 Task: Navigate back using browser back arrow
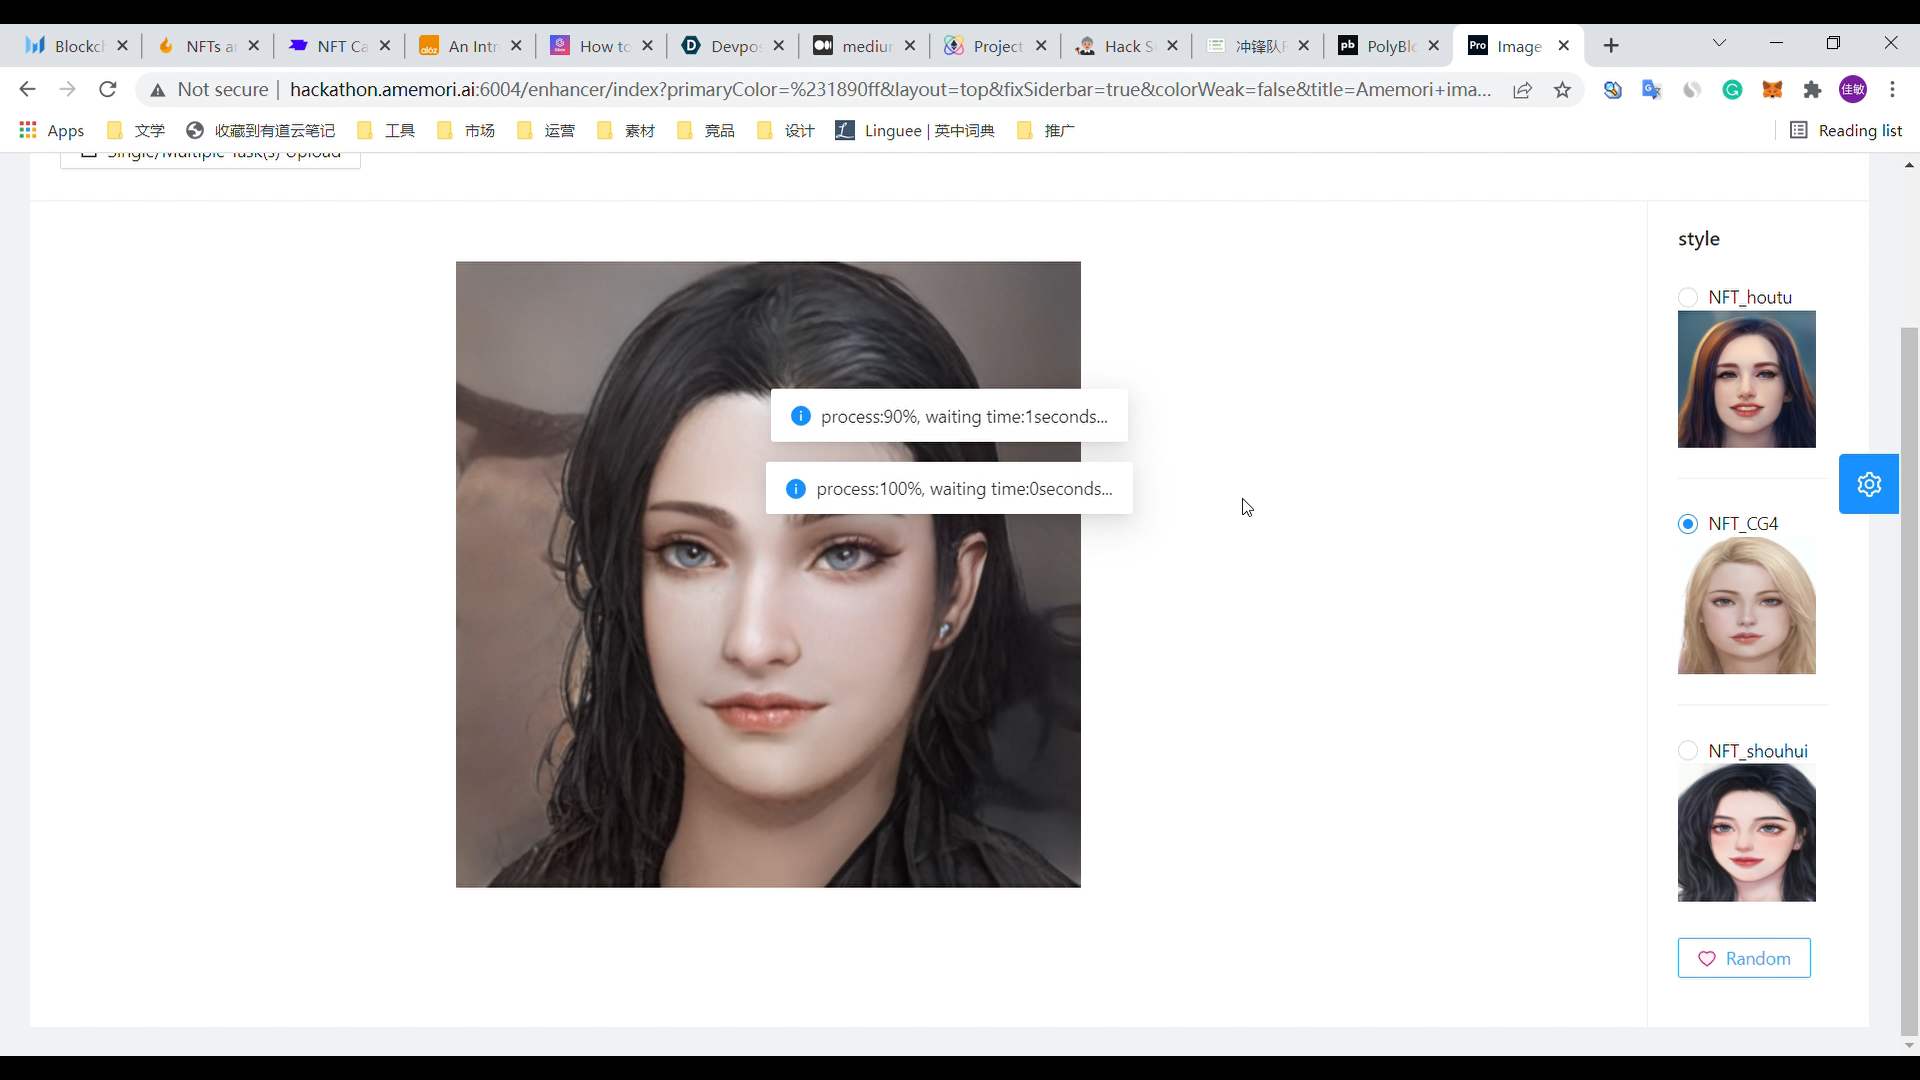click(x=26, y=90)
